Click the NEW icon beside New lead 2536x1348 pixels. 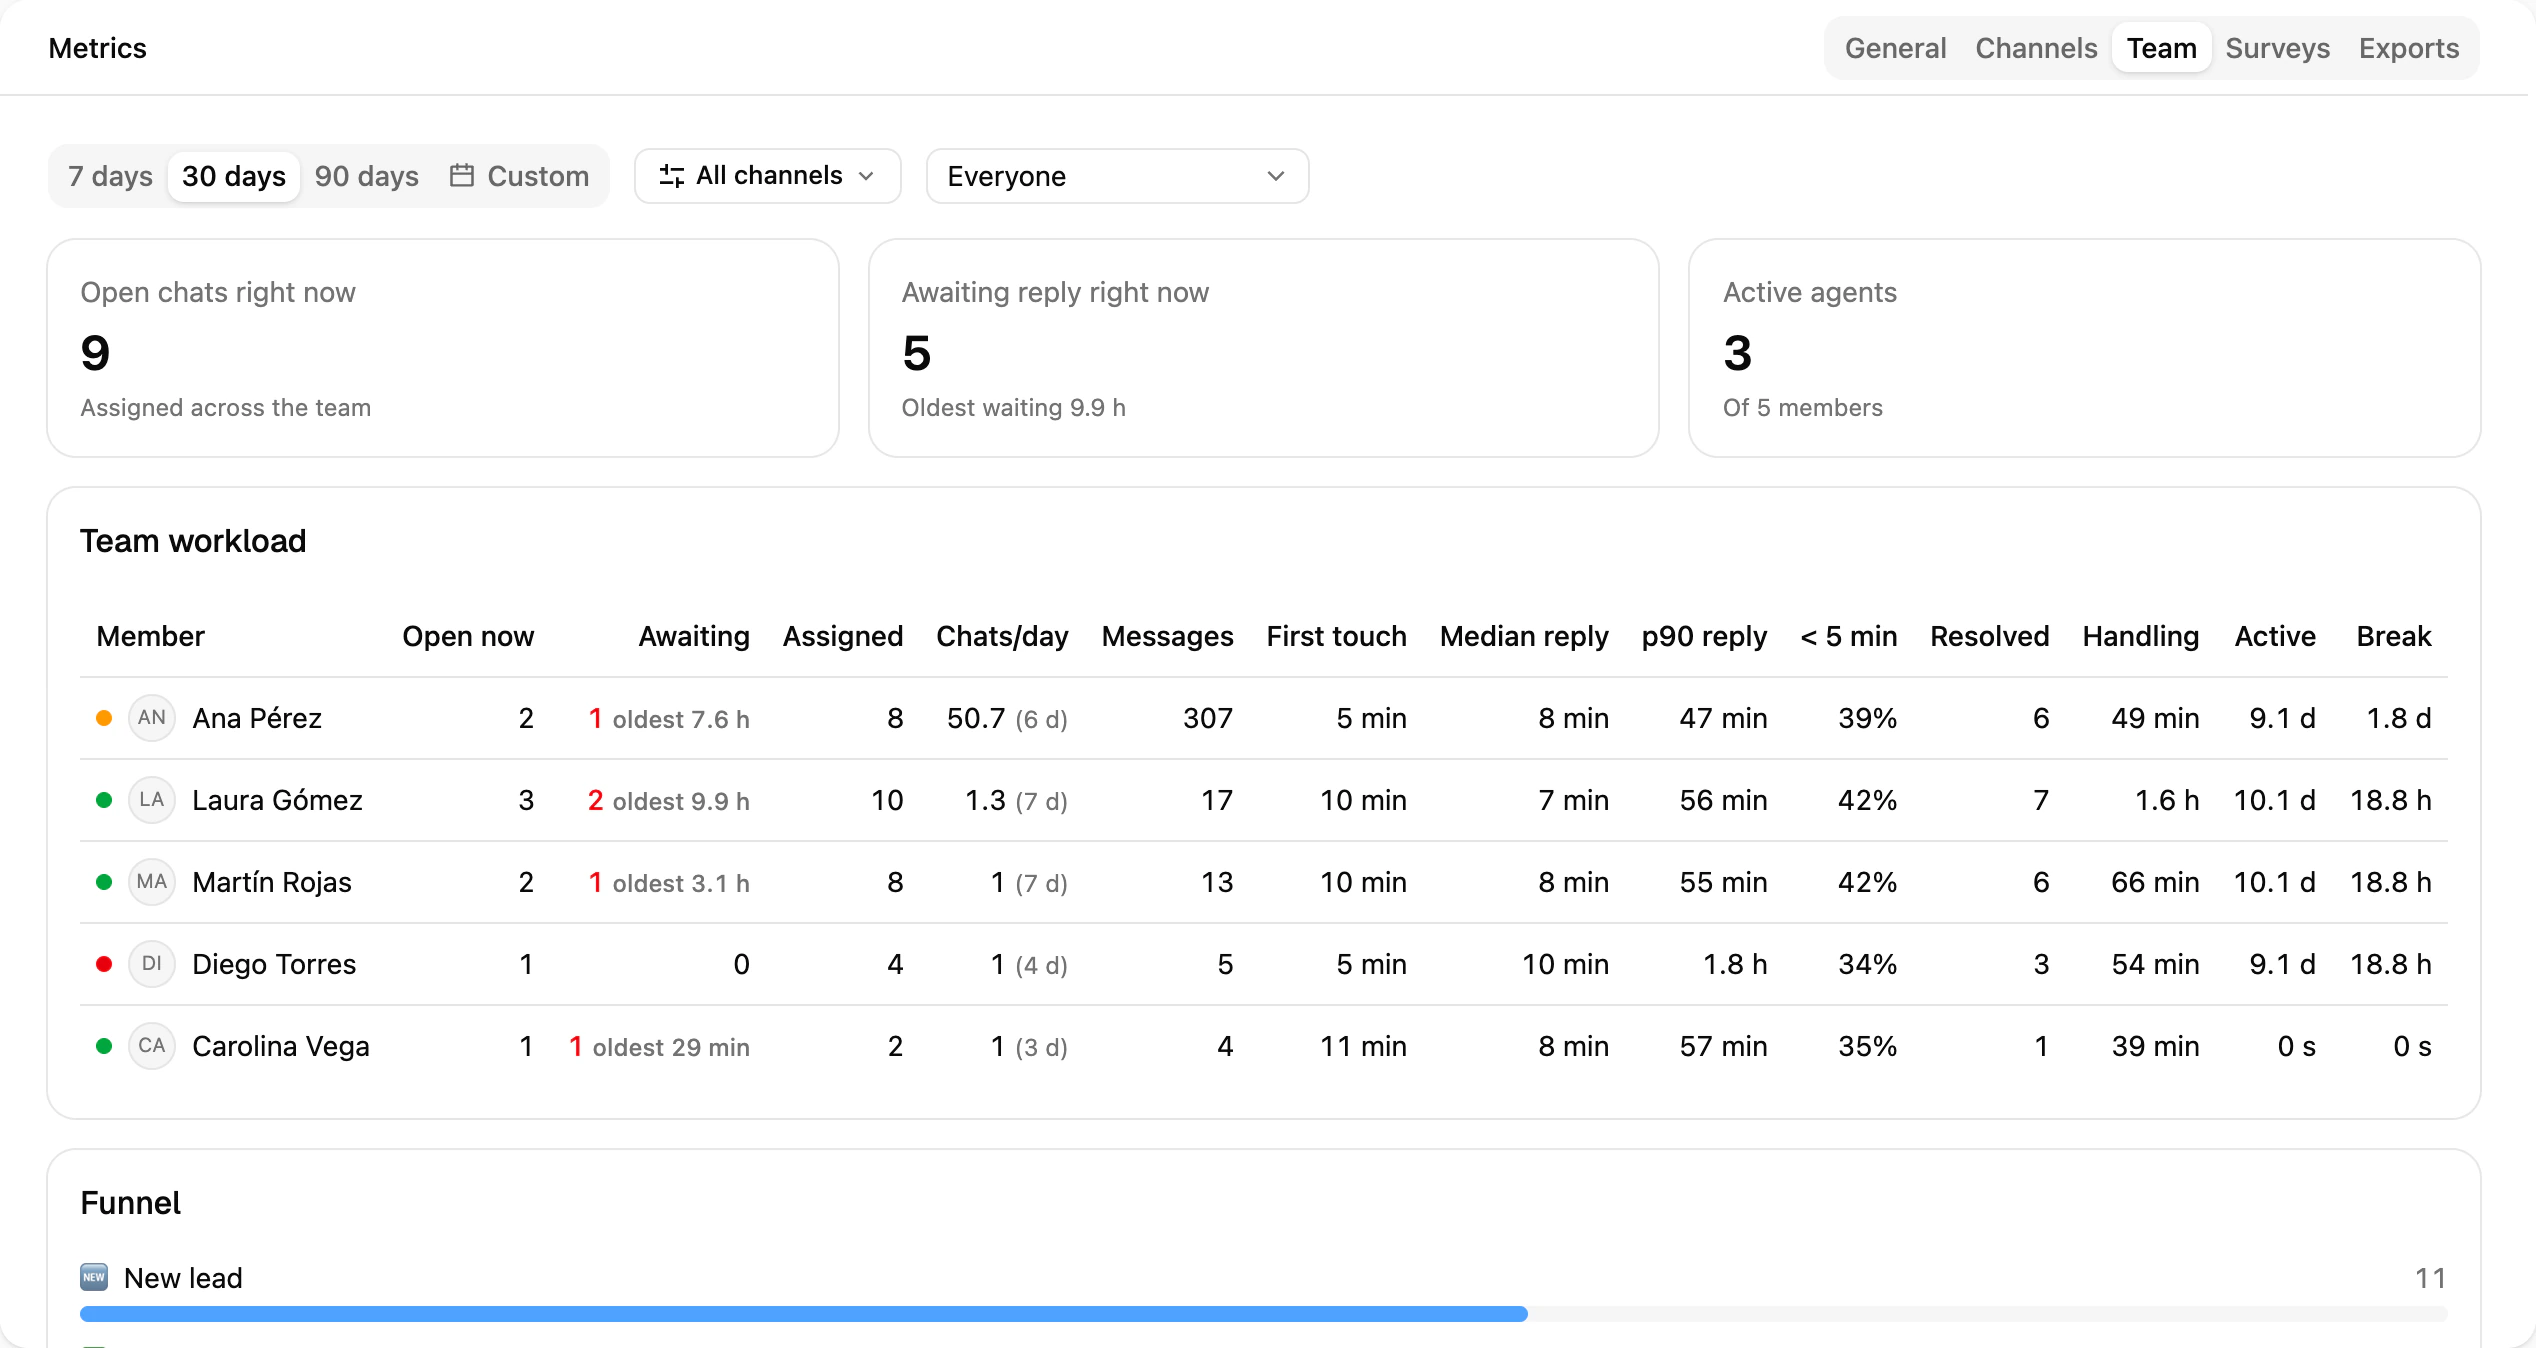point(94,1277)
